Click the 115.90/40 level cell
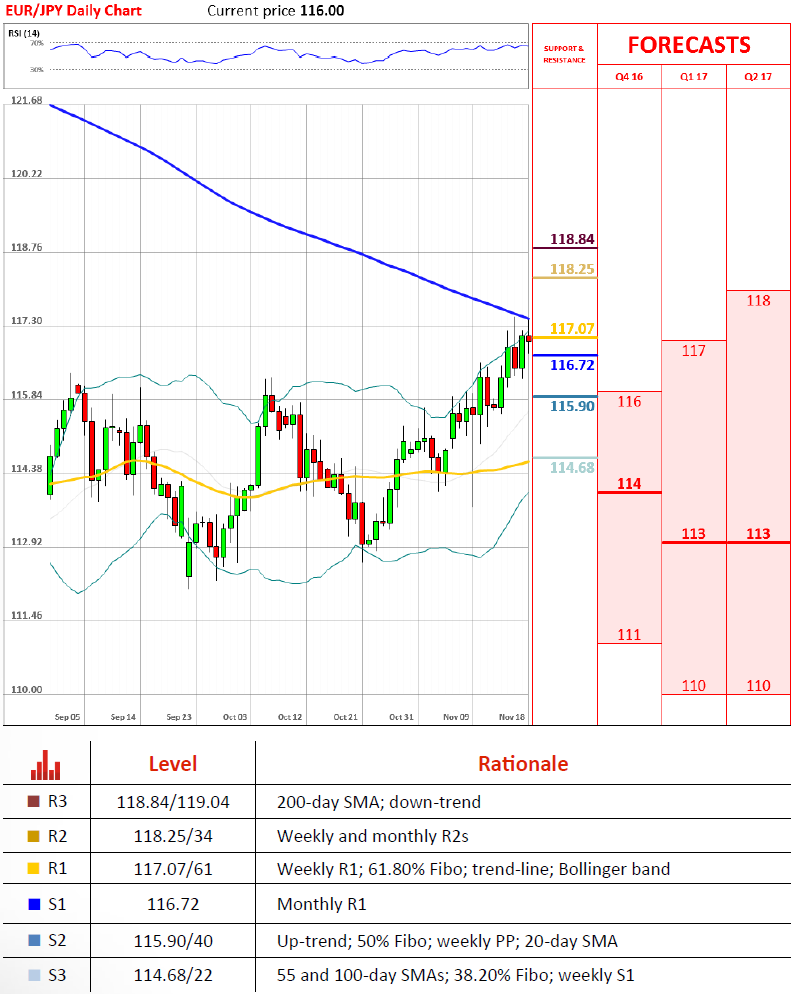Screen dimensions: 799x994 tap(172, 941)
